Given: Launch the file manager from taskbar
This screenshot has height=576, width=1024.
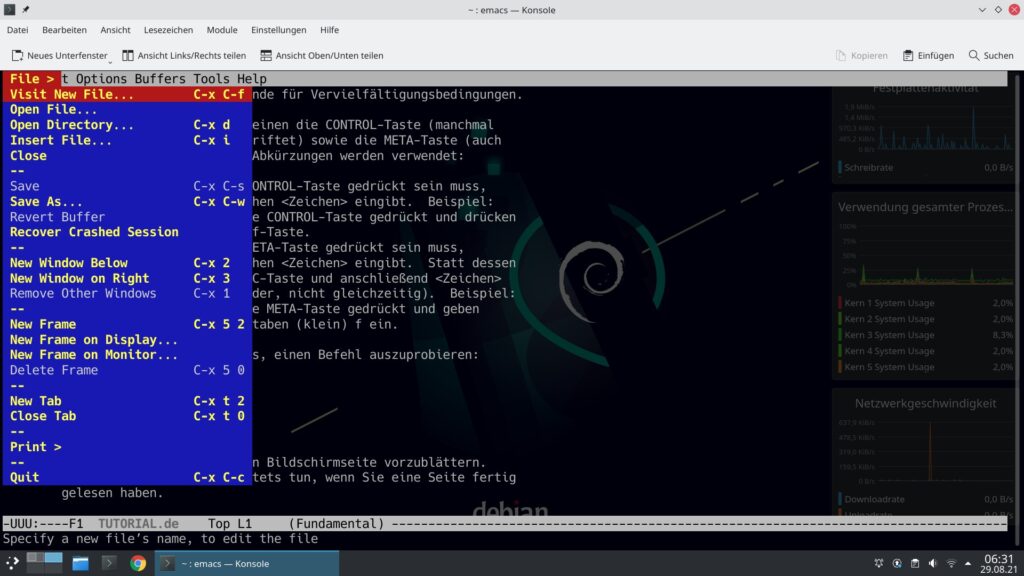Looking at the screenshot, I should pos(80,563).
